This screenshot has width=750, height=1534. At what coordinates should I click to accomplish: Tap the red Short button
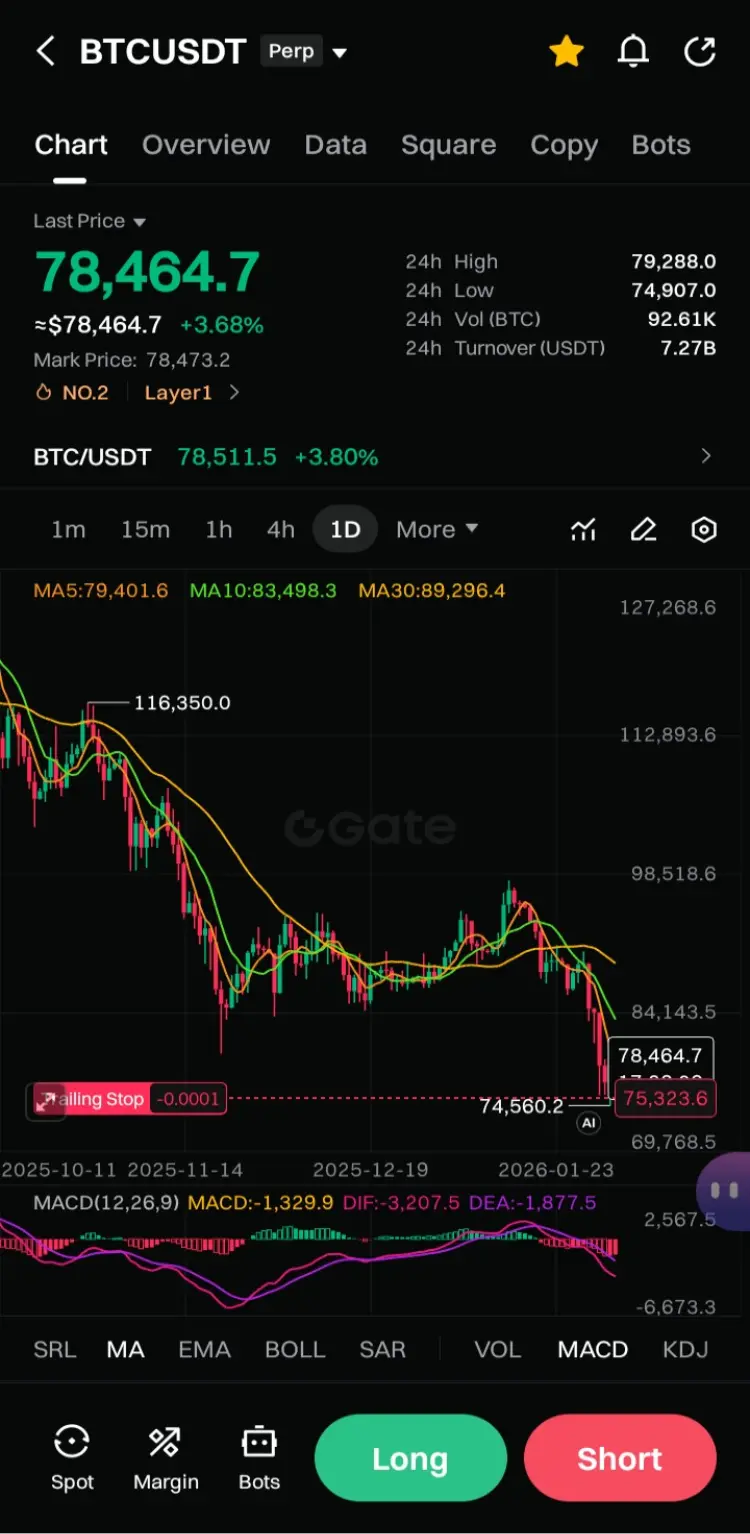(620, 1459)
